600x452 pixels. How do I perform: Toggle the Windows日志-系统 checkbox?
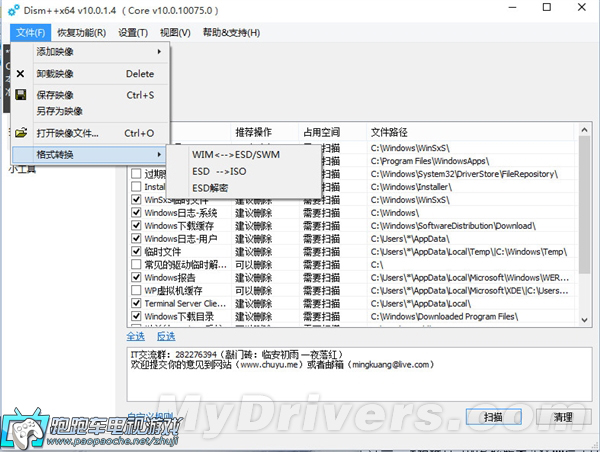136,213
